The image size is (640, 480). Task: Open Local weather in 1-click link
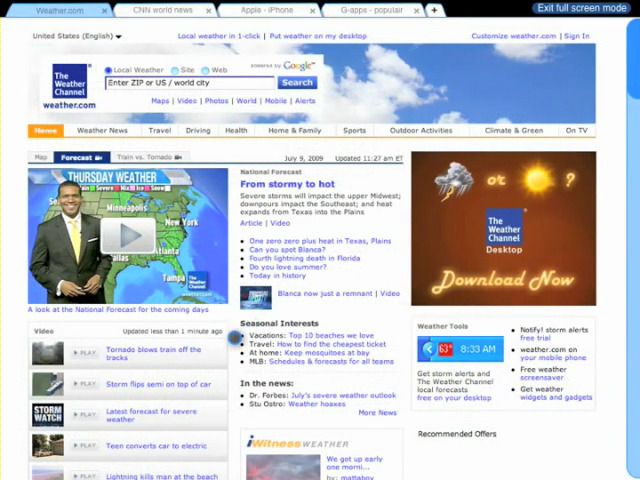(219, 36)
